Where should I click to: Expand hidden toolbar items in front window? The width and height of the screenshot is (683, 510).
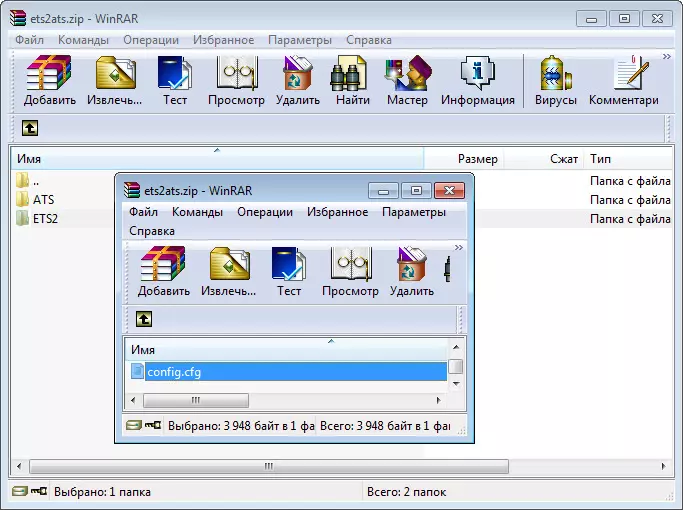coord(458,247)
